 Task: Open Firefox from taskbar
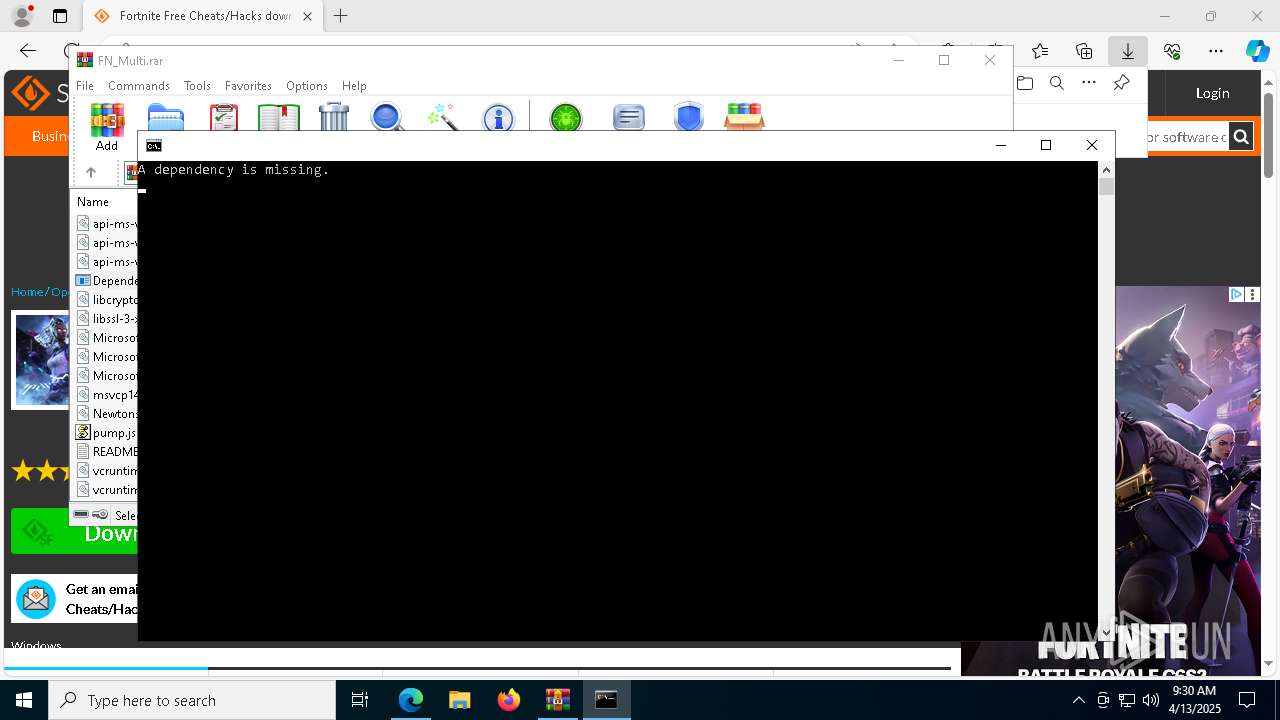(x=509, y=700)
